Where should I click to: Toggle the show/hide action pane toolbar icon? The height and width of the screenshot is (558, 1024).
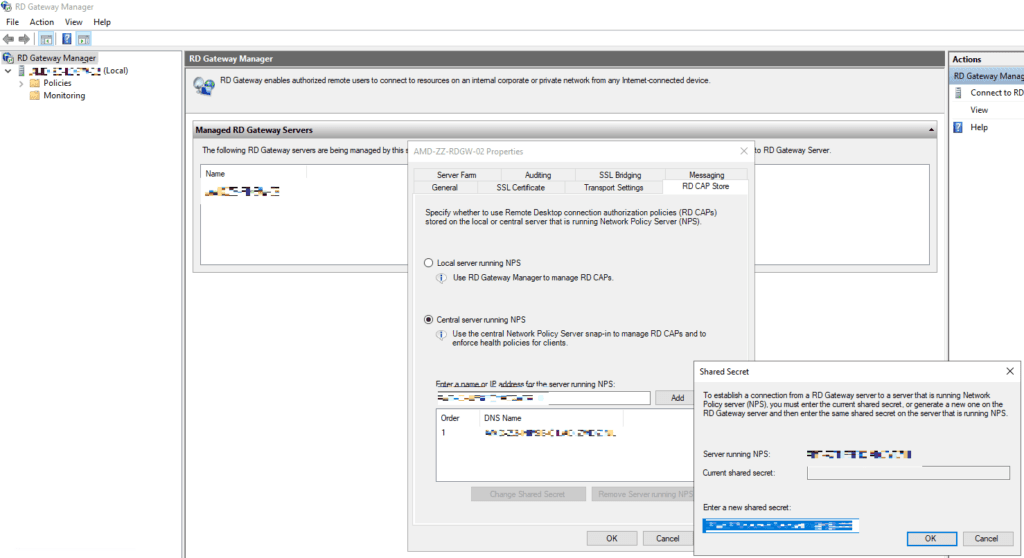(83, 39)
